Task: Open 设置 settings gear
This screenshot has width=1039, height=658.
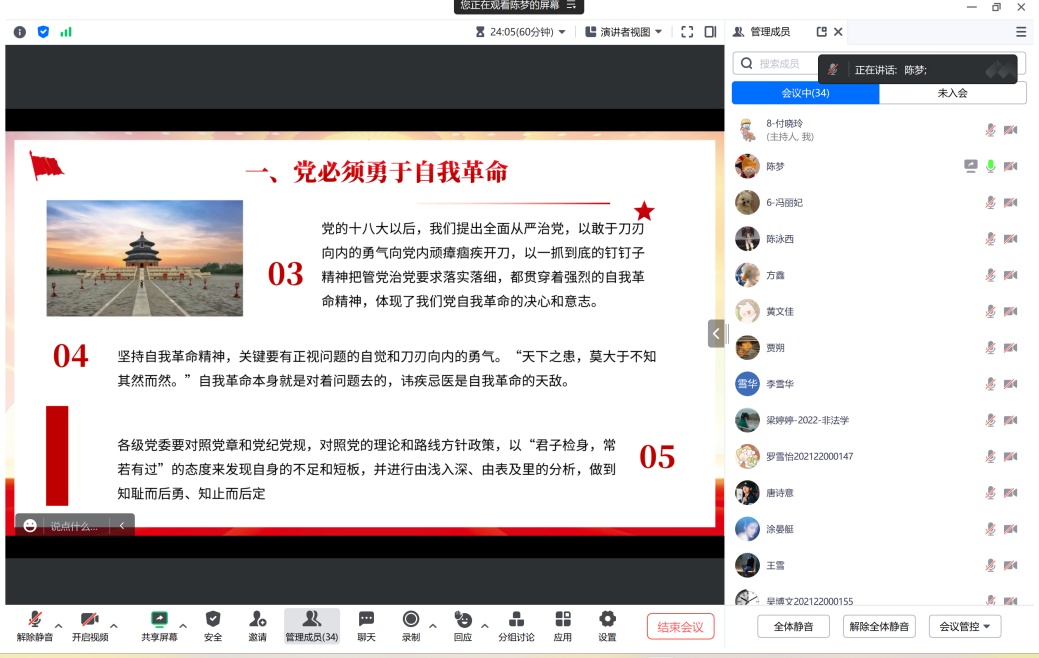Action: click(607, 625)
